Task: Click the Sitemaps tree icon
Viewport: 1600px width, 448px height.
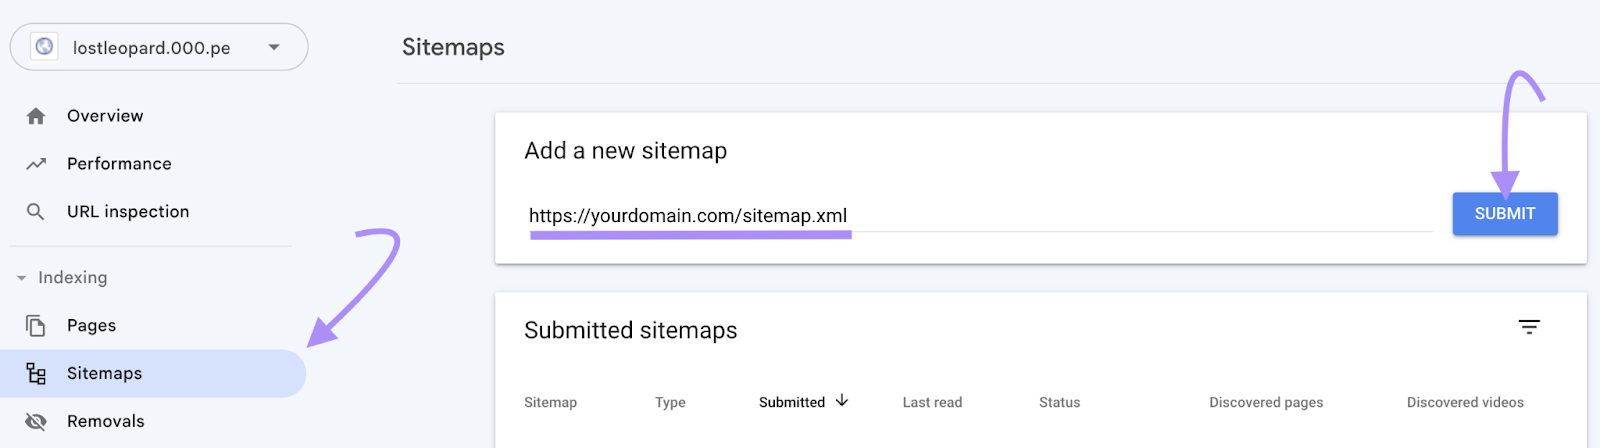Action: point(36,374)
